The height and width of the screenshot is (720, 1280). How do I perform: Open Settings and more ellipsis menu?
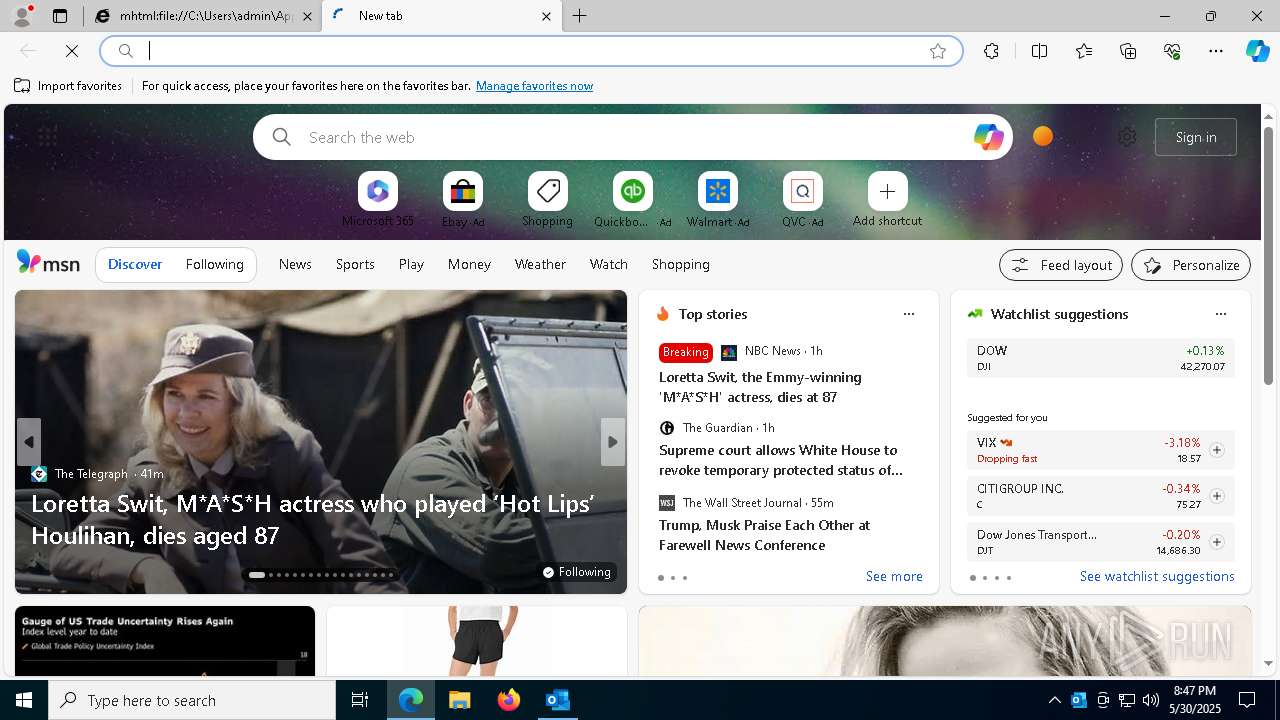[1216, 51]
